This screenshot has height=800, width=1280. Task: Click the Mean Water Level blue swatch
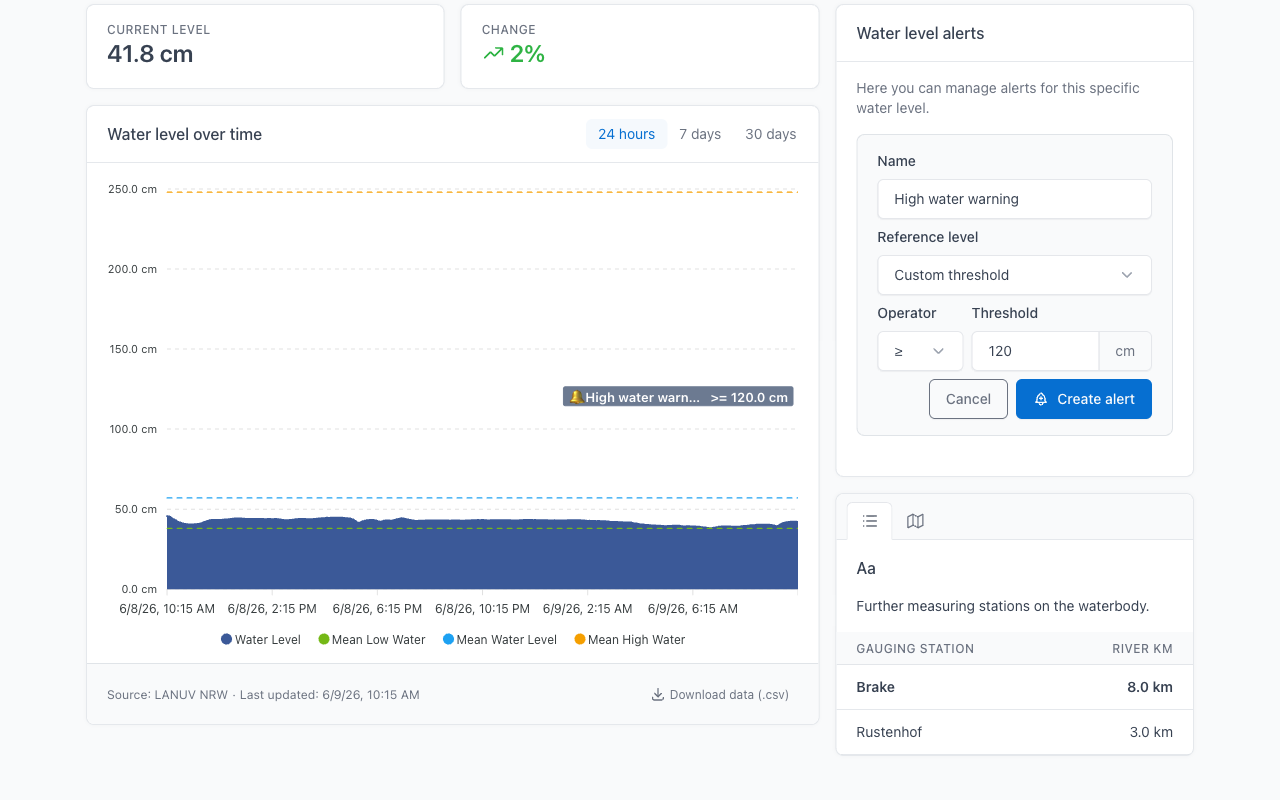tap(448, 639)
